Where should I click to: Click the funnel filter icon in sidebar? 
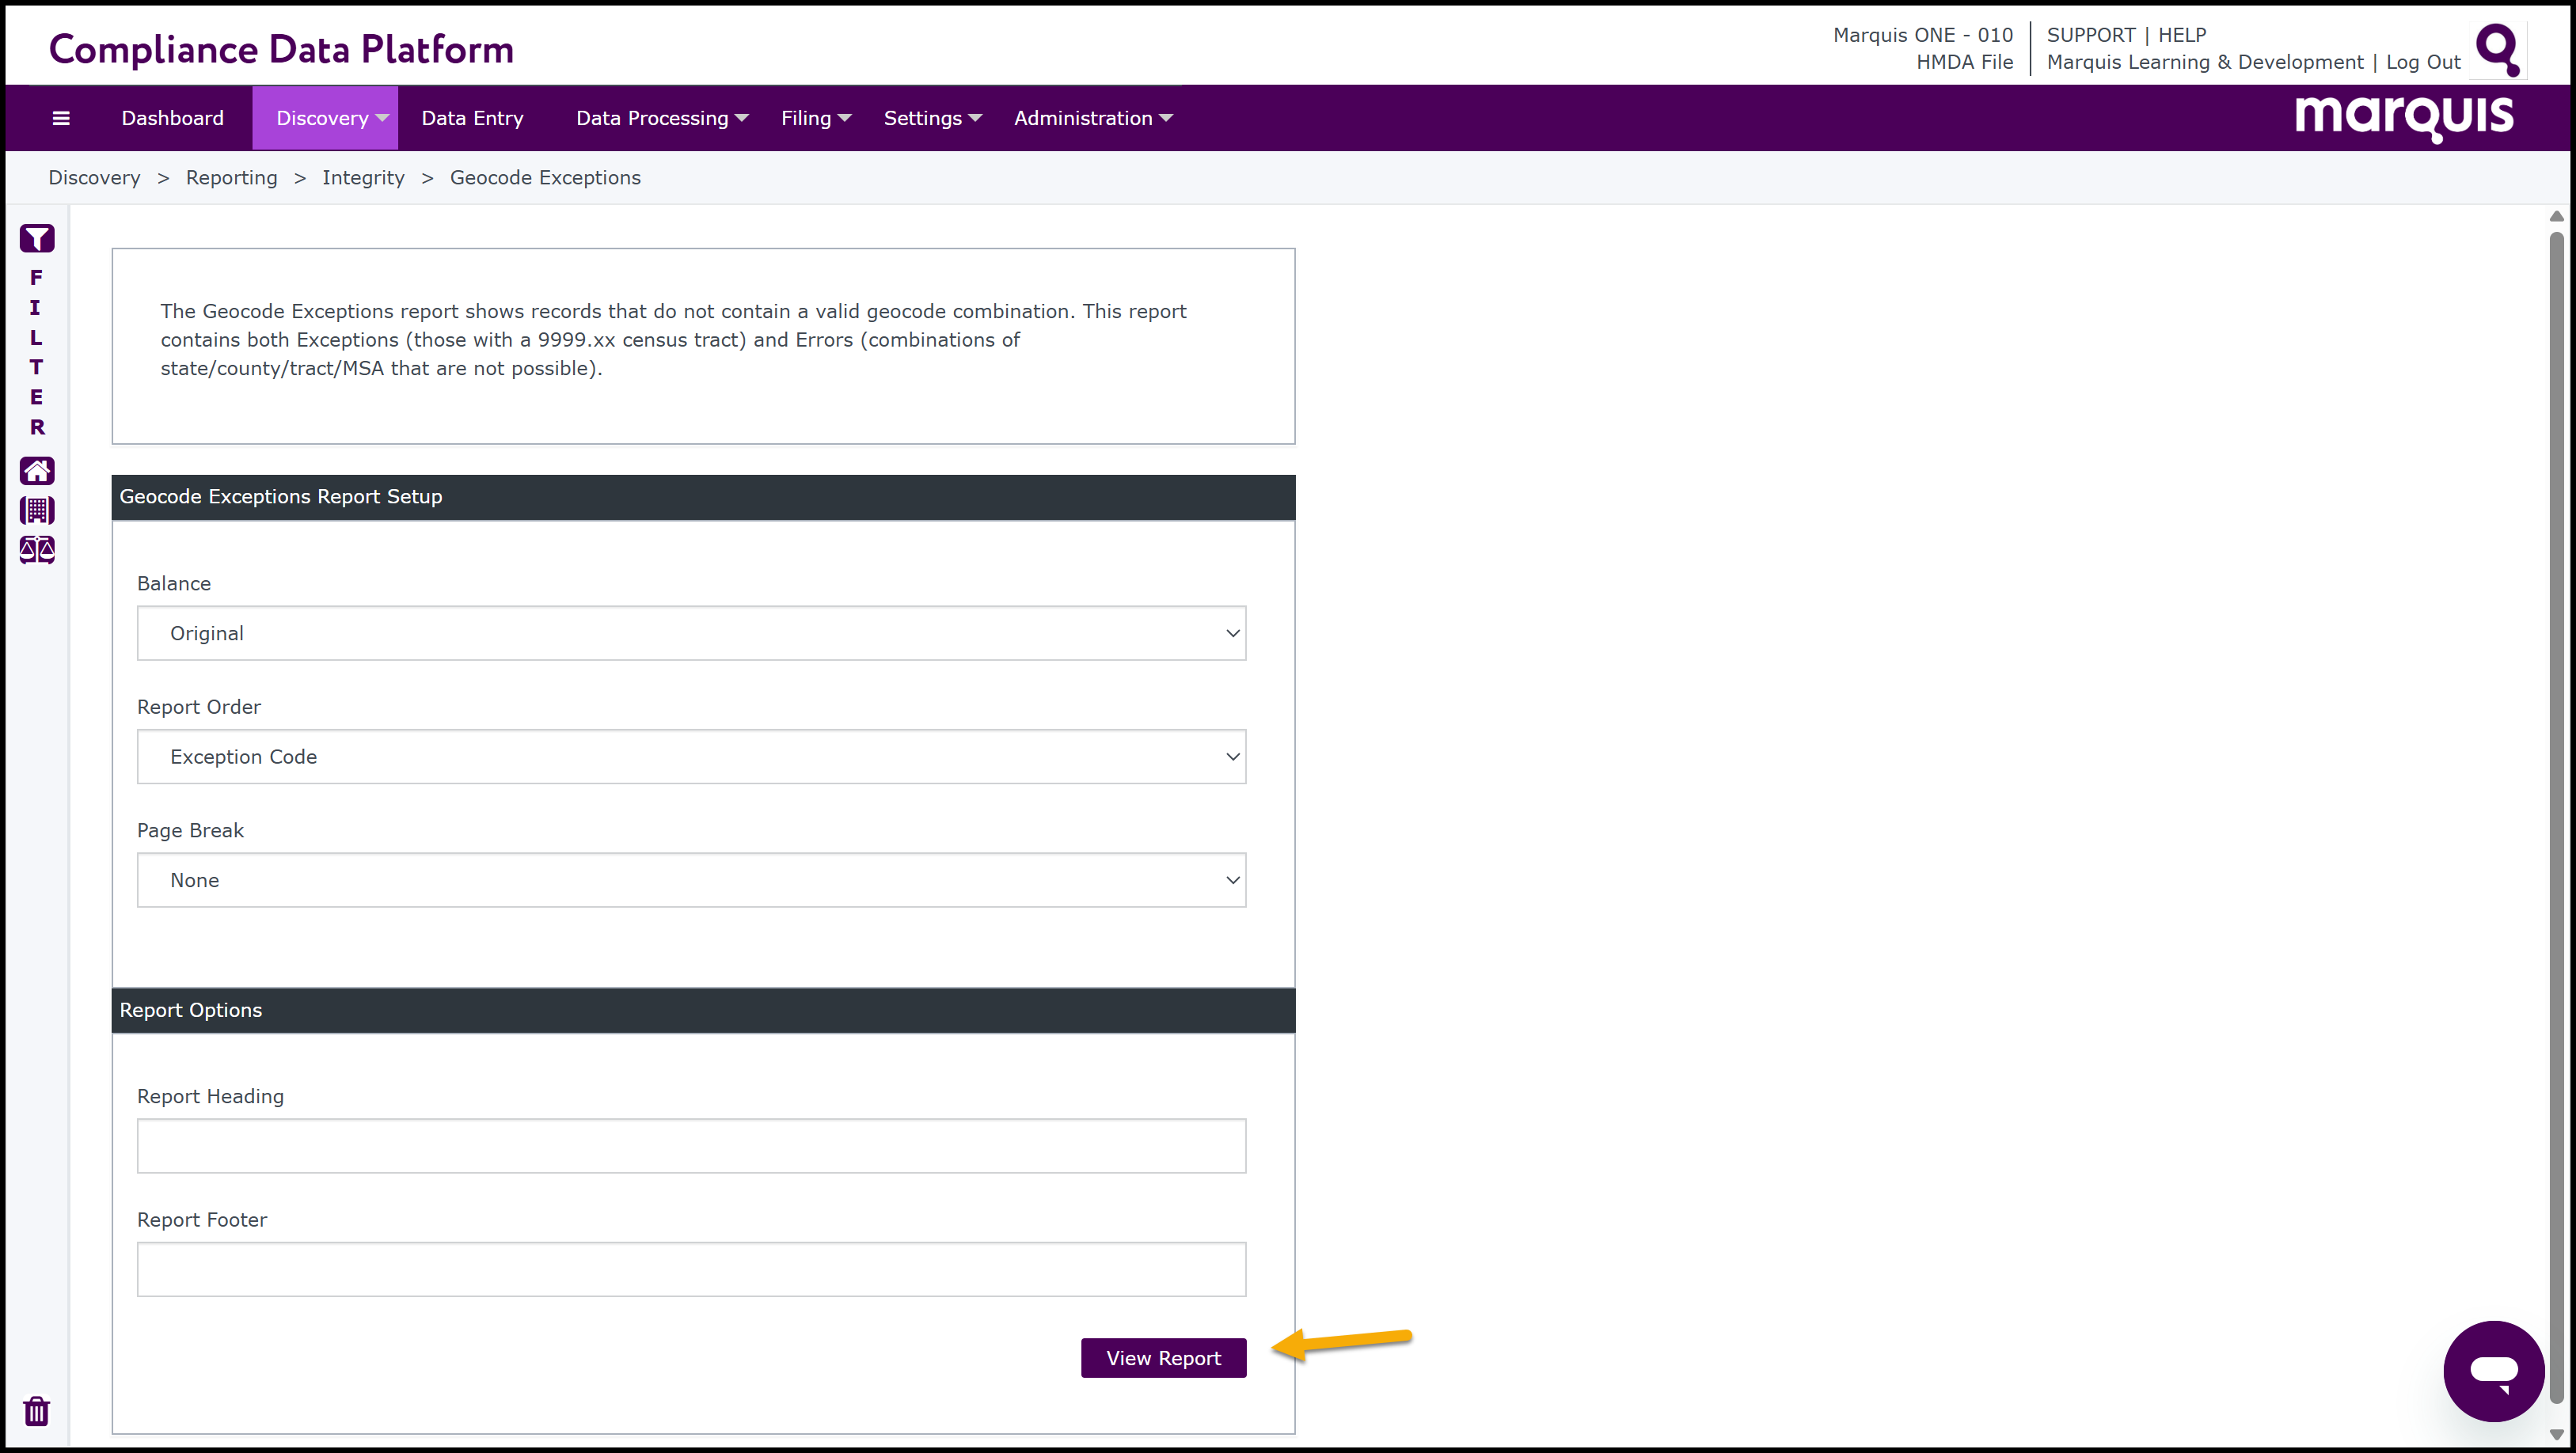37,238
